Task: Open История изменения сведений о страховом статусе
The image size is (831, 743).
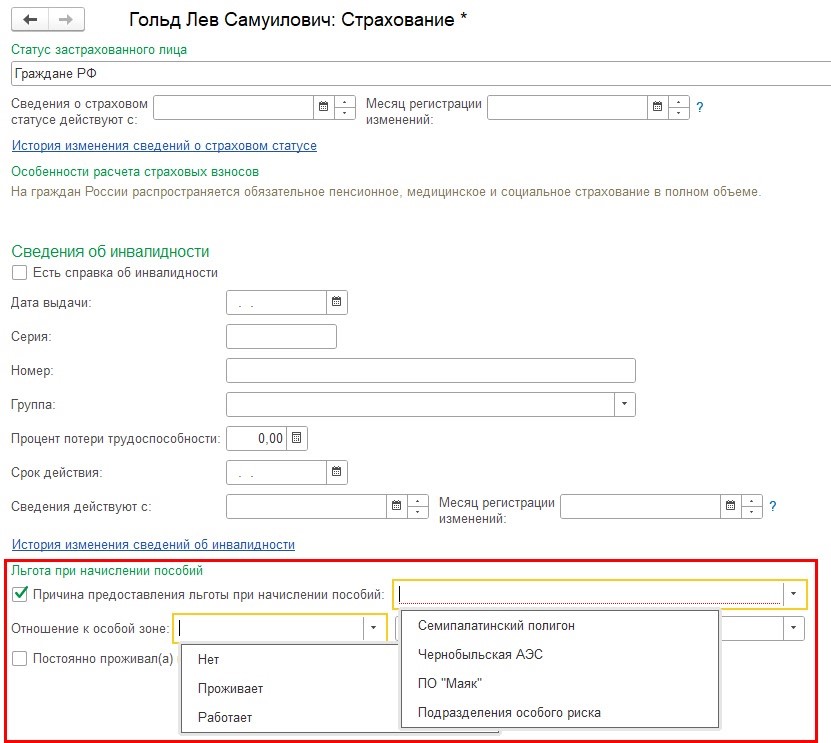Action: (164, 146)
